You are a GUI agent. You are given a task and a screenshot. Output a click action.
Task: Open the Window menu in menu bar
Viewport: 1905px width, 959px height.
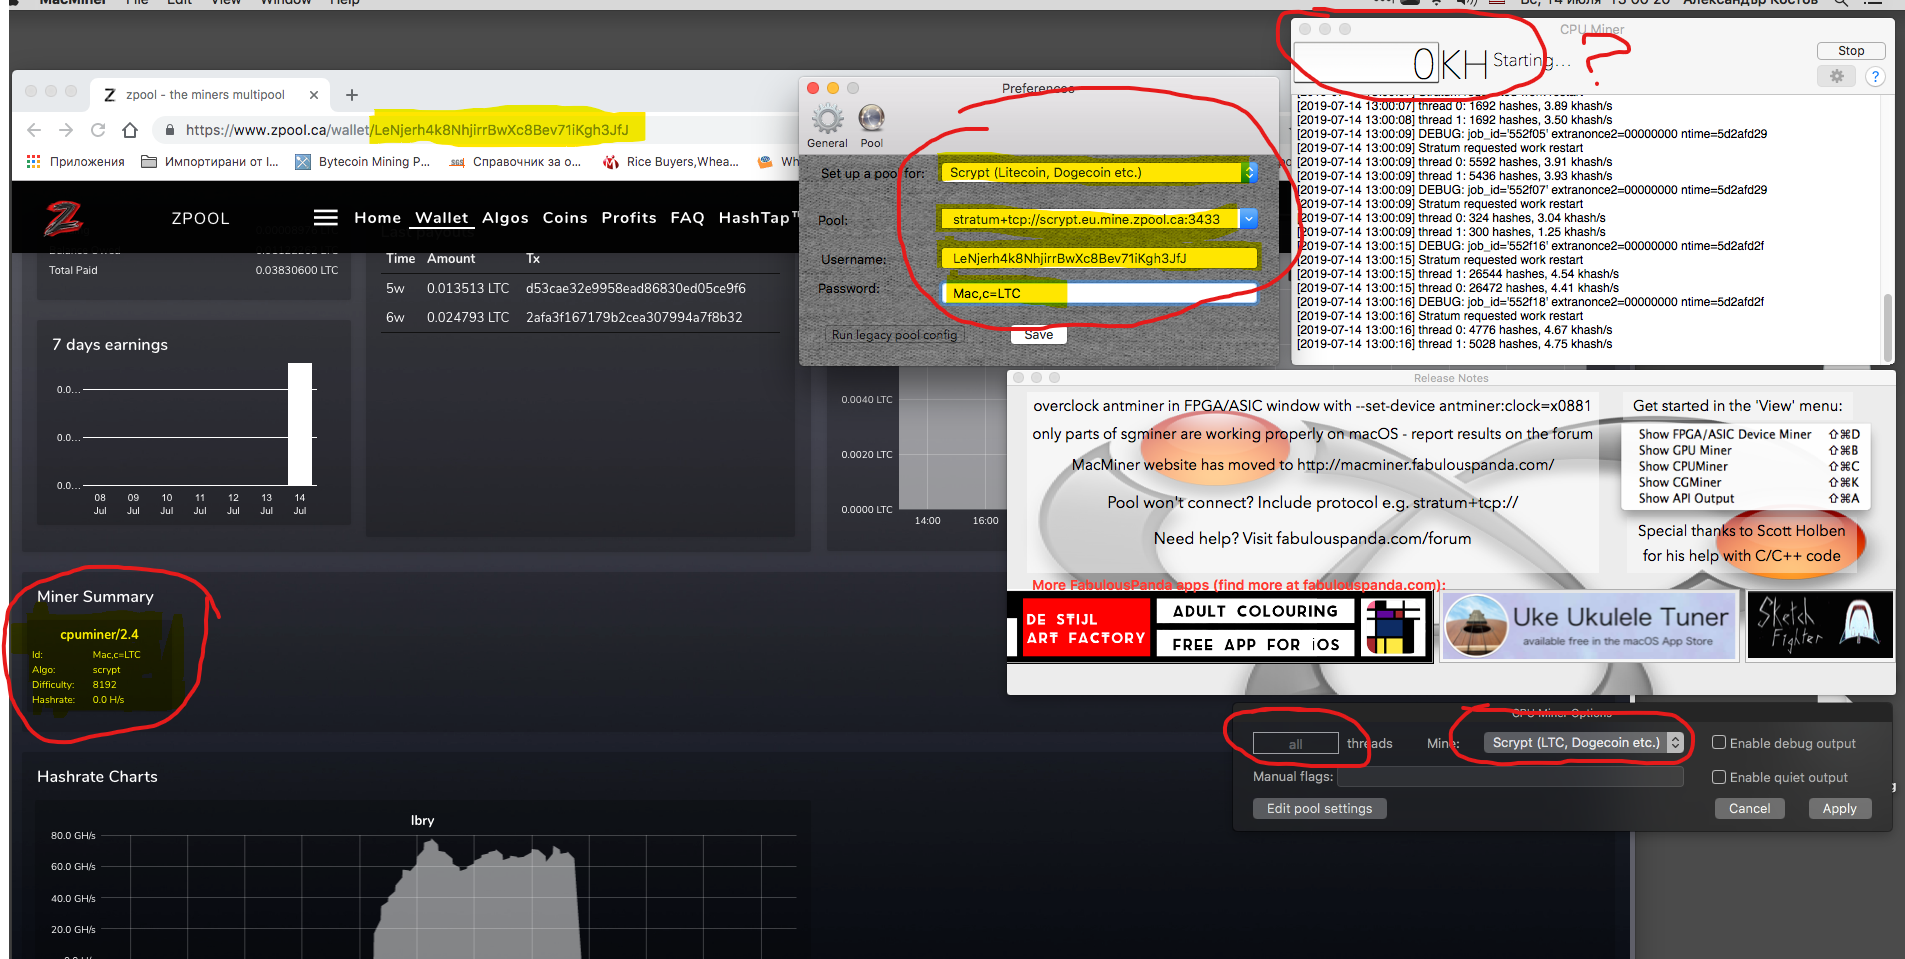tap(286, 3)
